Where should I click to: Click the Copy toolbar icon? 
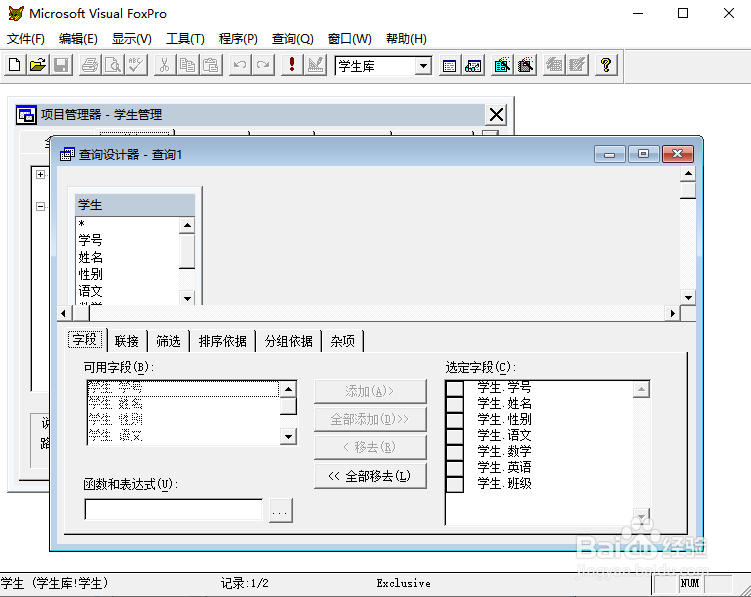click(x=187, y=65)
